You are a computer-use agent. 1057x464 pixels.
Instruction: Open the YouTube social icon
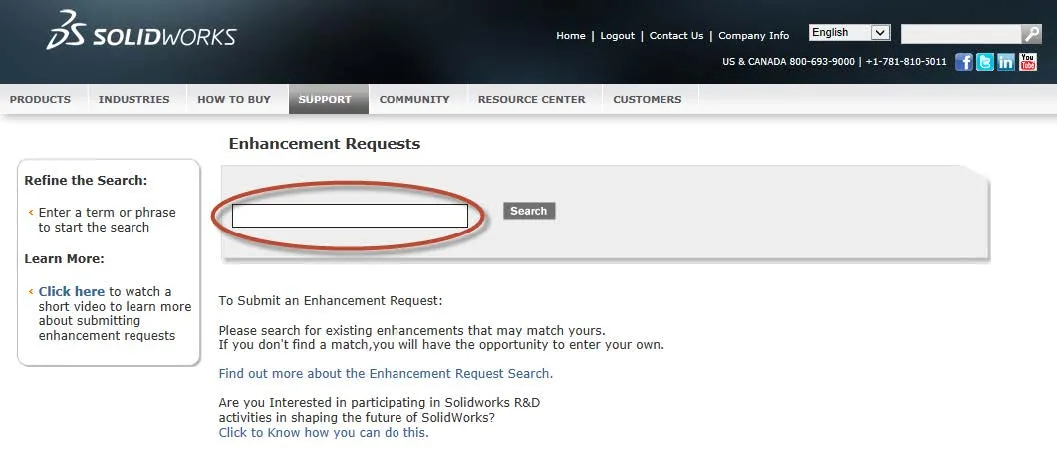(1027, 62)
